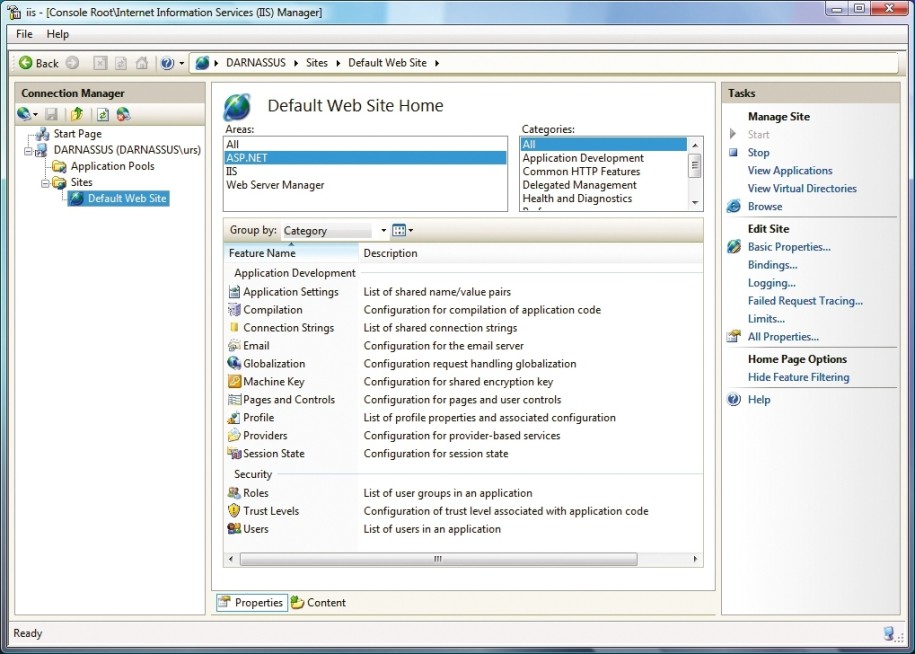This screenshot has width=915, height=654.
Task: Click the feature list horizontal scrollbar thumb
Action: [438, 559]
